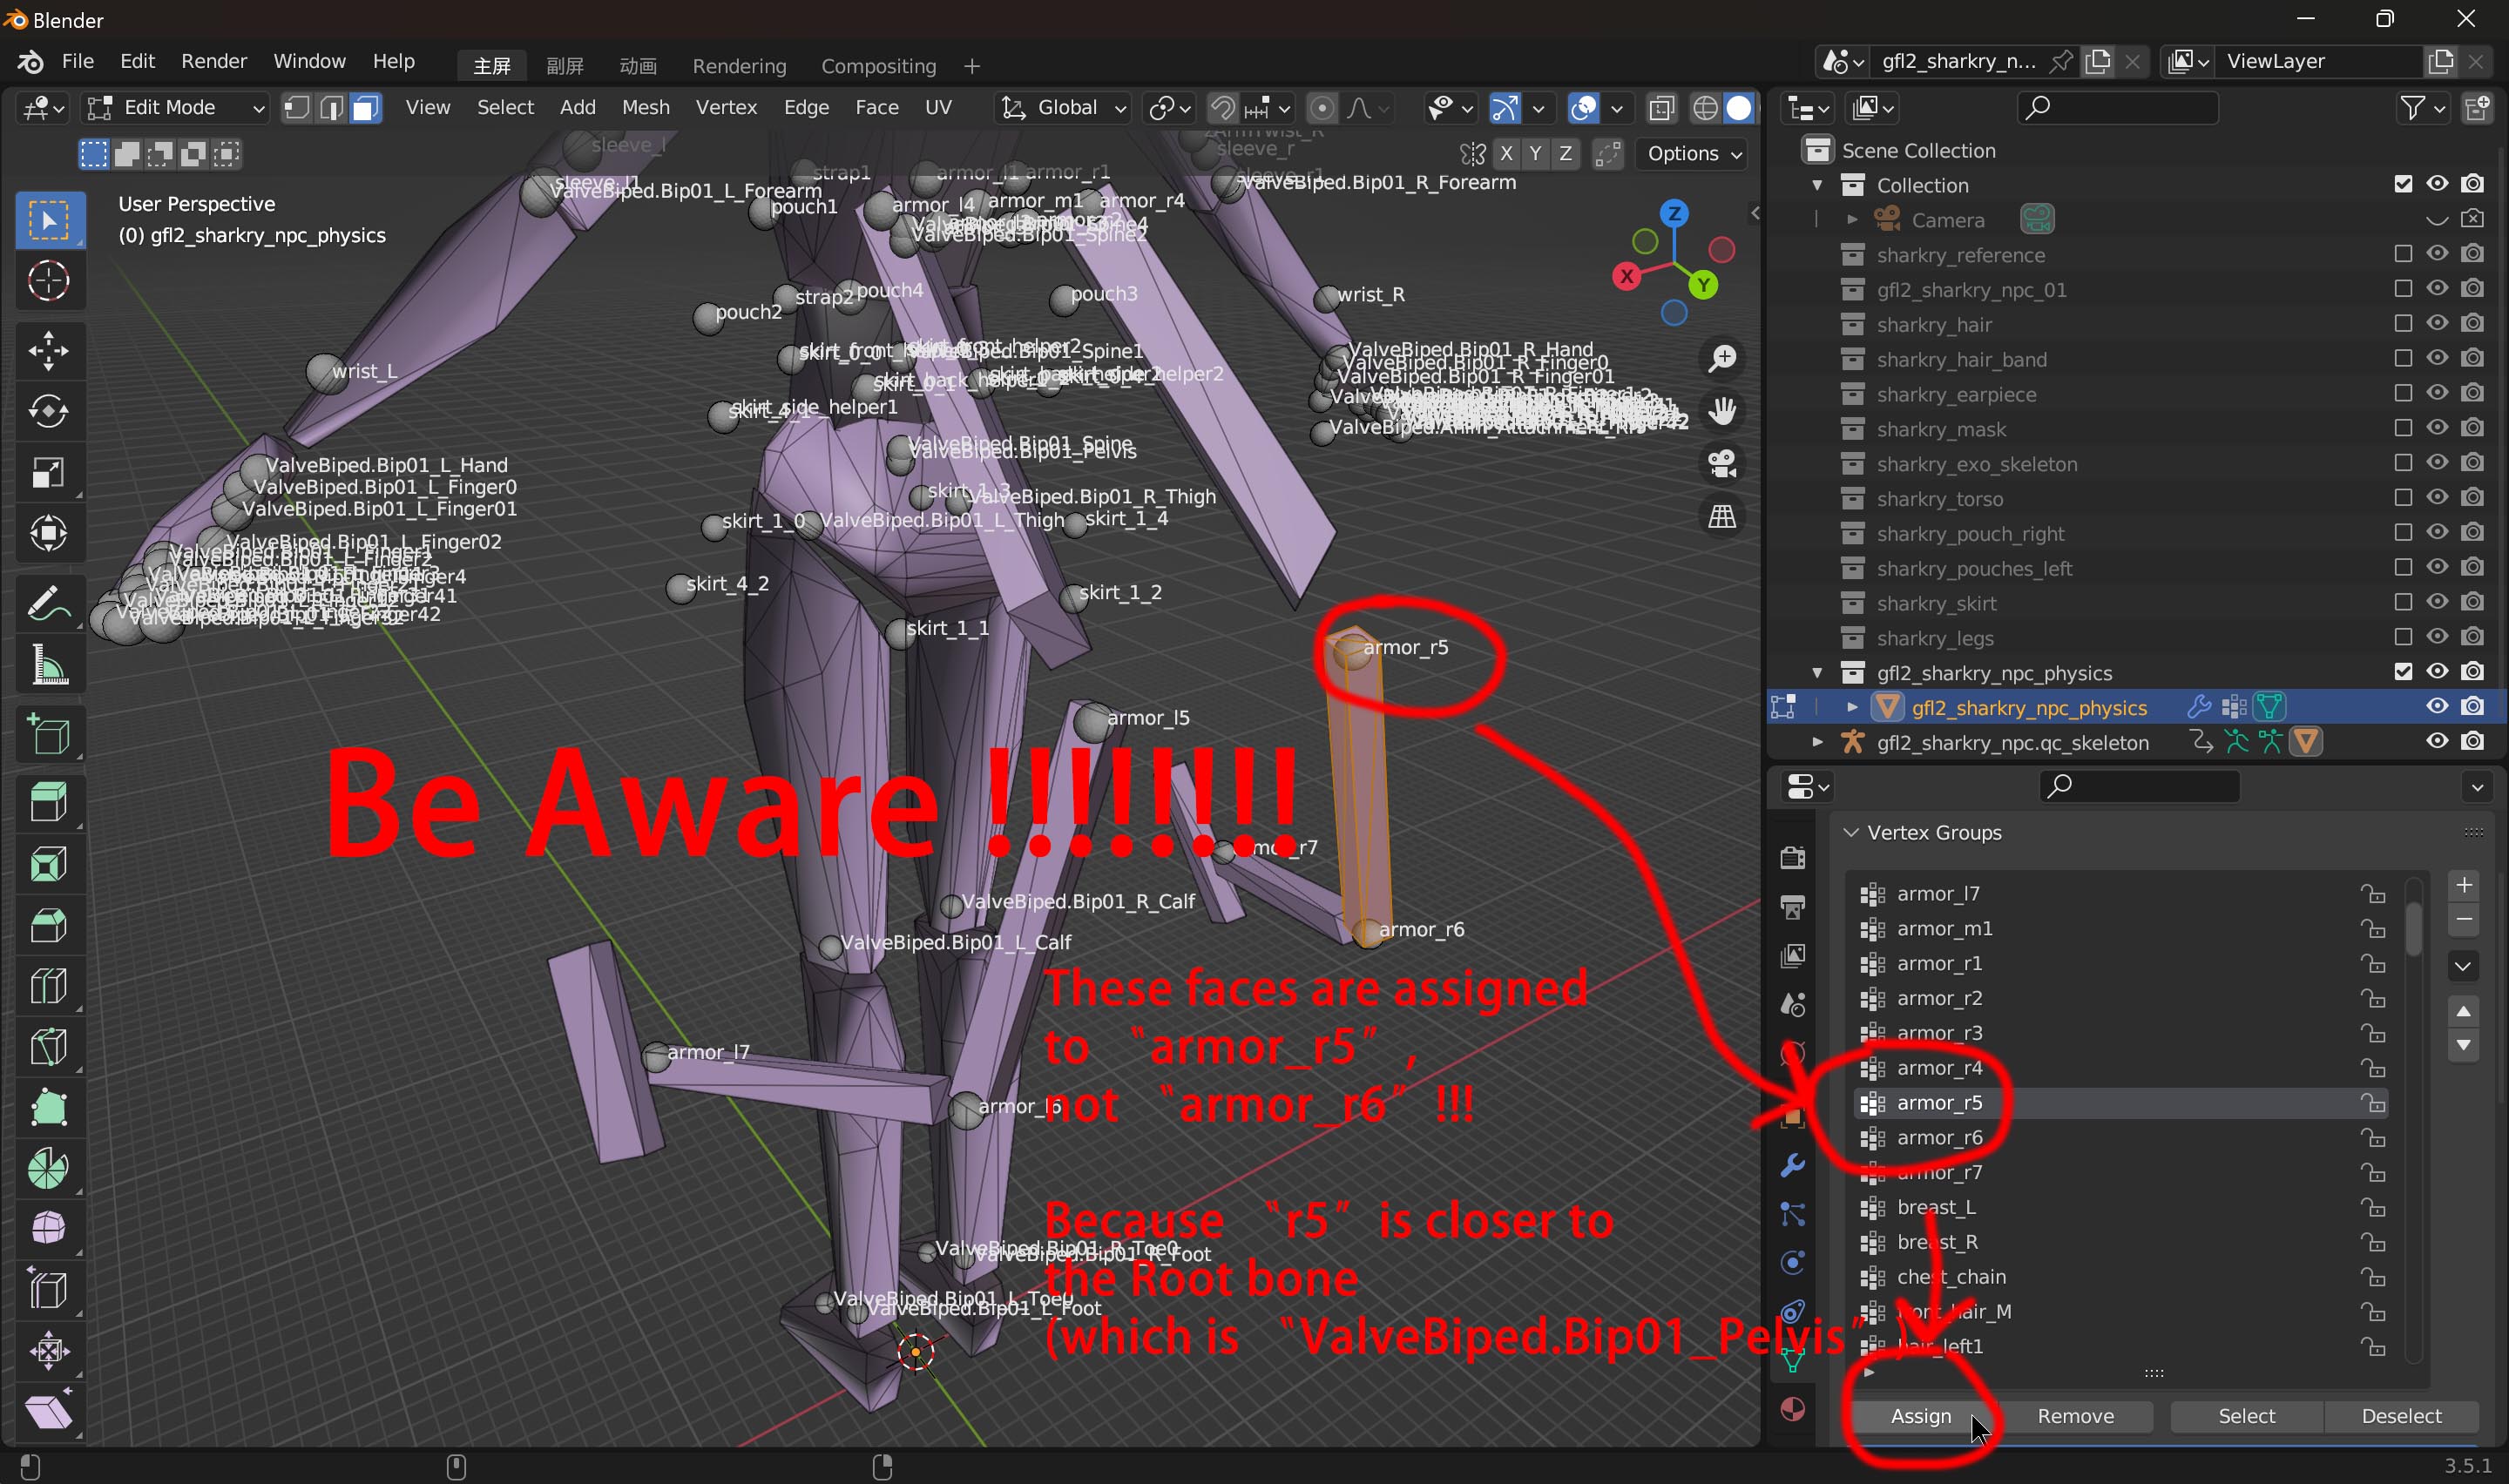Select the Measure ruler tool

48,664
